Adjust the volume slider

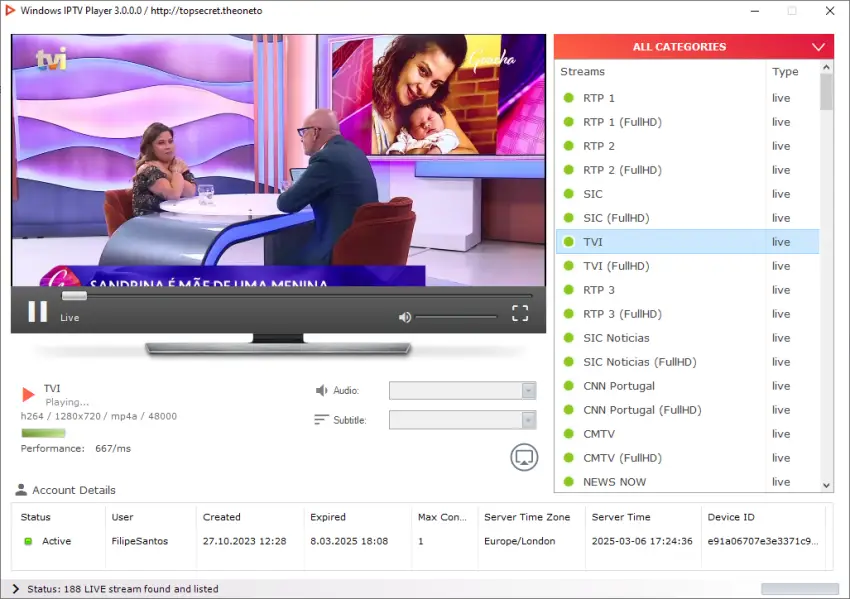[x=456, y=317]
